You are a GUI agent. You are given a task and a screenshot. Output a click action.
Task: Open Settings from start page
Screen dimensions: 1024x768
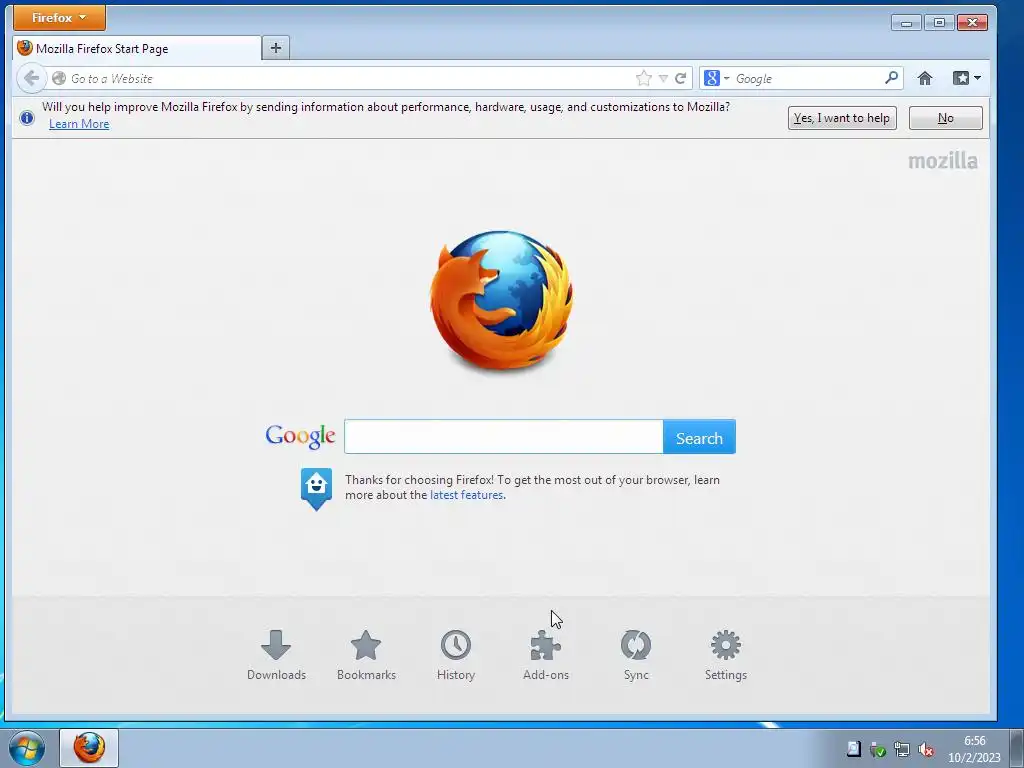[726, 656]
